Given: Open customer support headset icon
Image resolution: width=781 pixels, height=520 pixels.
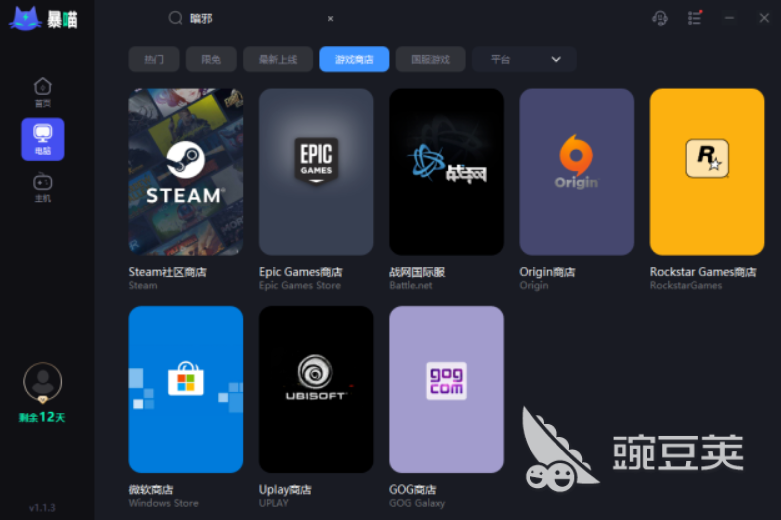Looking at the screenshot, I should tap(659, 18).
